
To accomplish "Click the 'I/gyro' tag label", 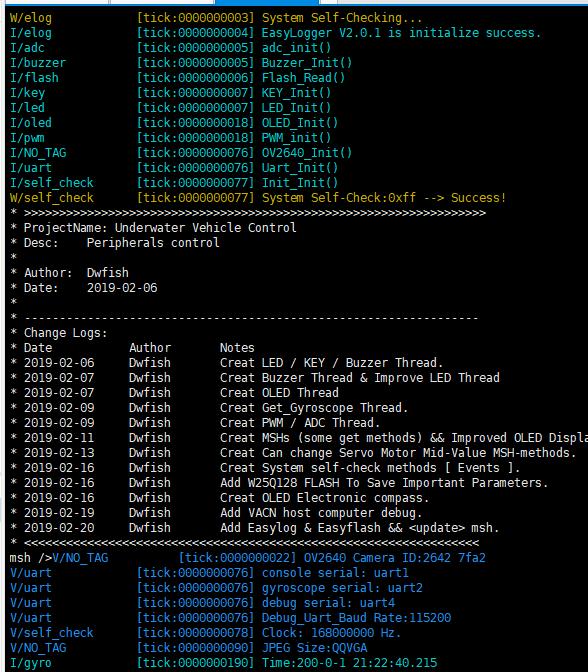I will point(31,663).
